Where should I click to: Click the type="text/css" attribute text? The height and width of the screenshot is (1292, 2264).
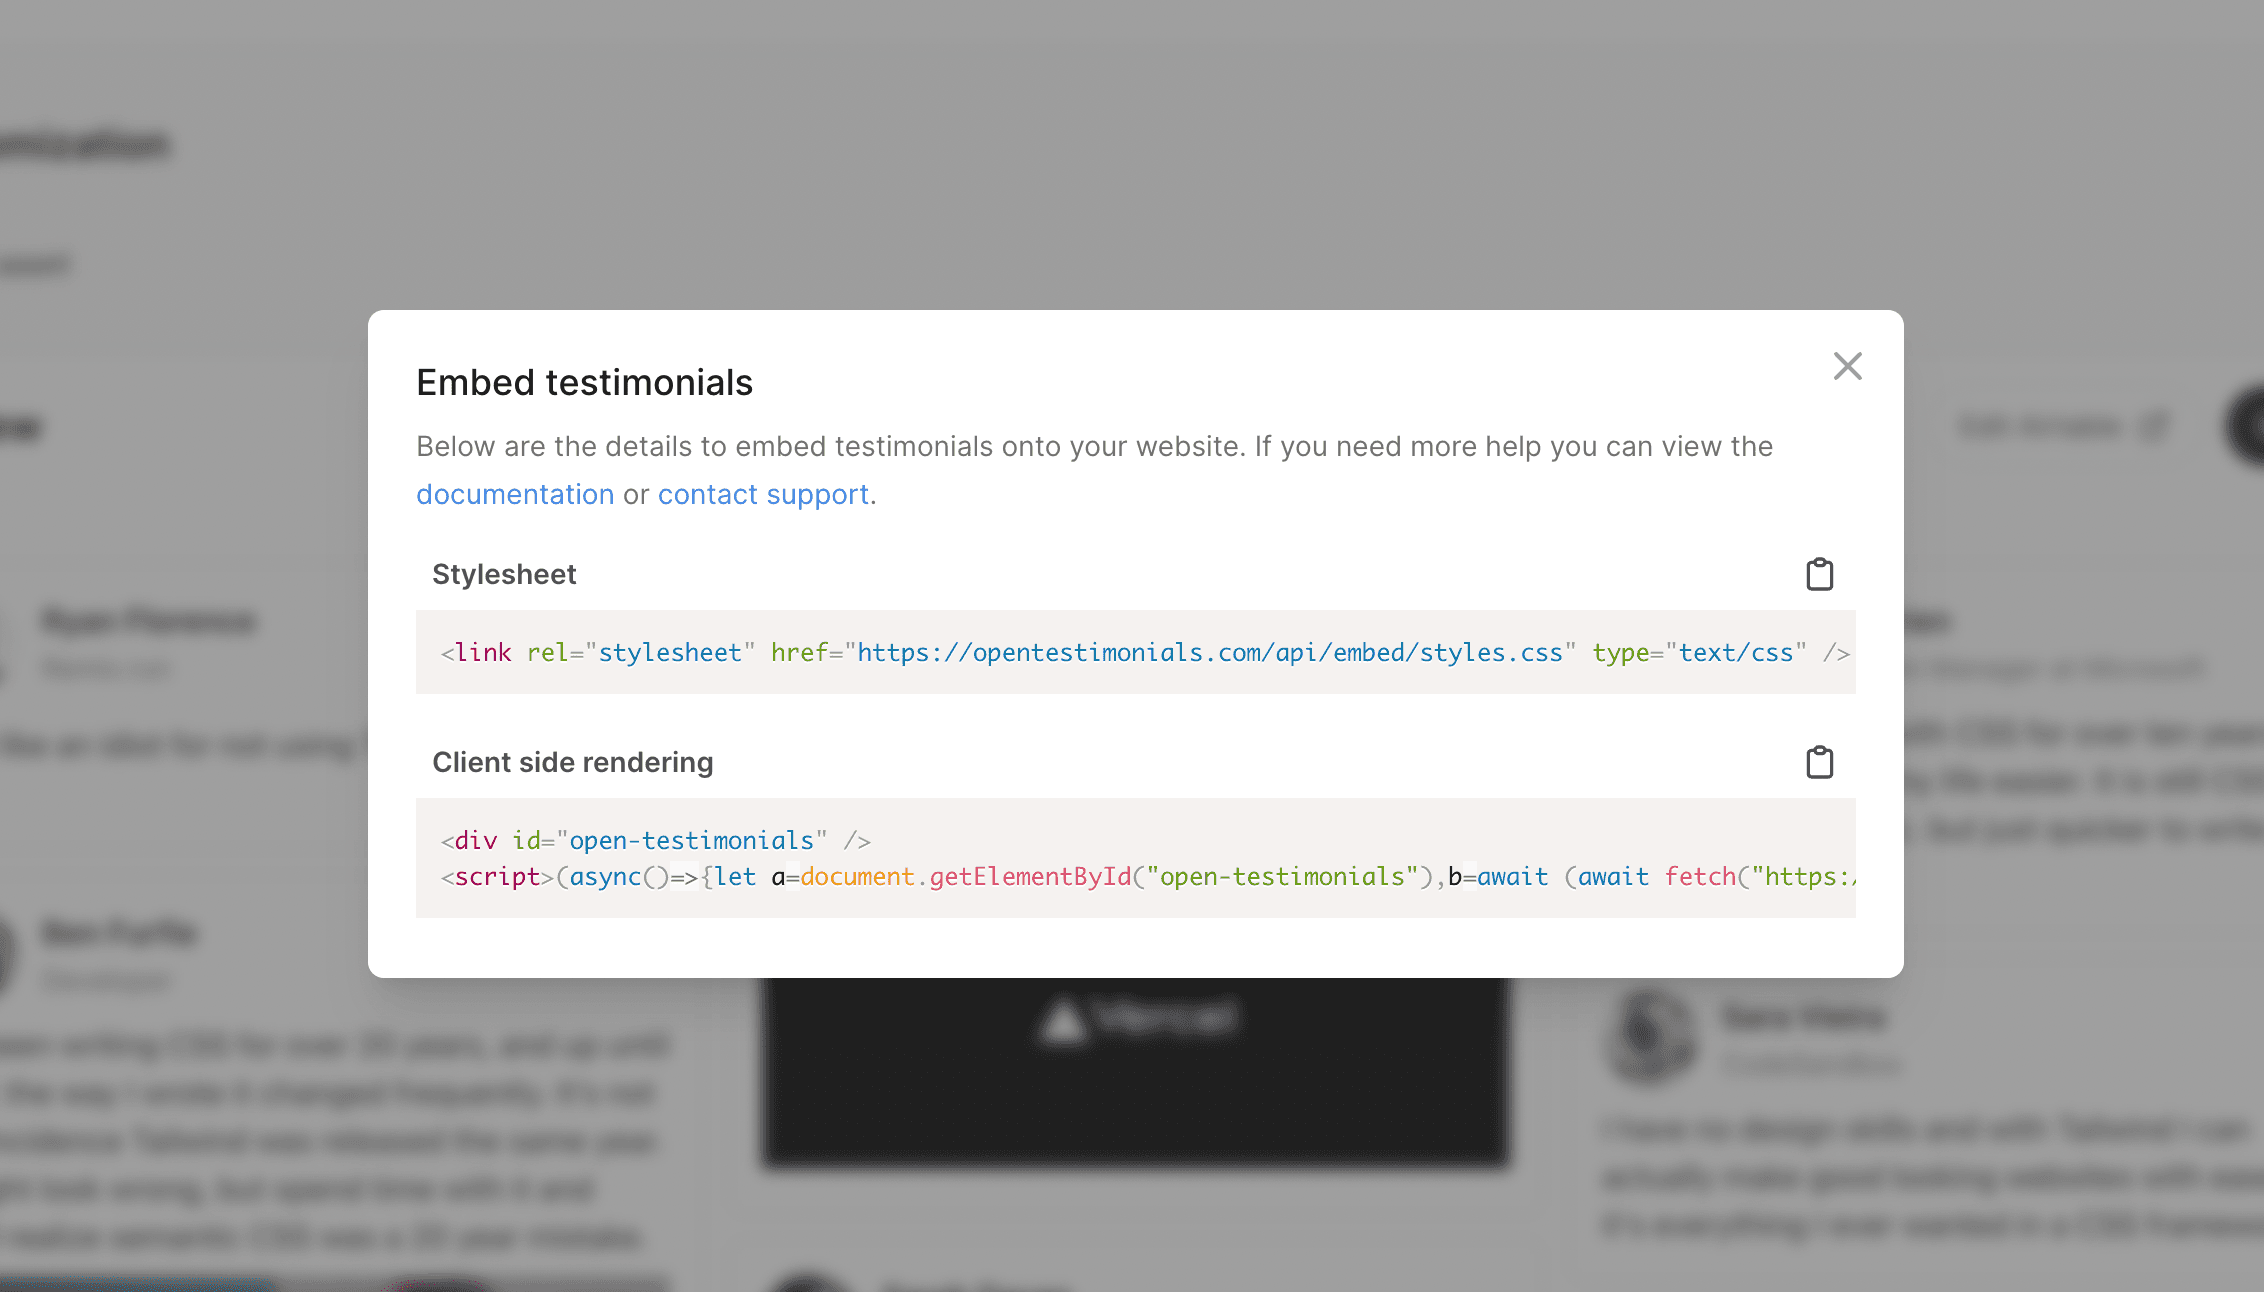point(1700,652)
